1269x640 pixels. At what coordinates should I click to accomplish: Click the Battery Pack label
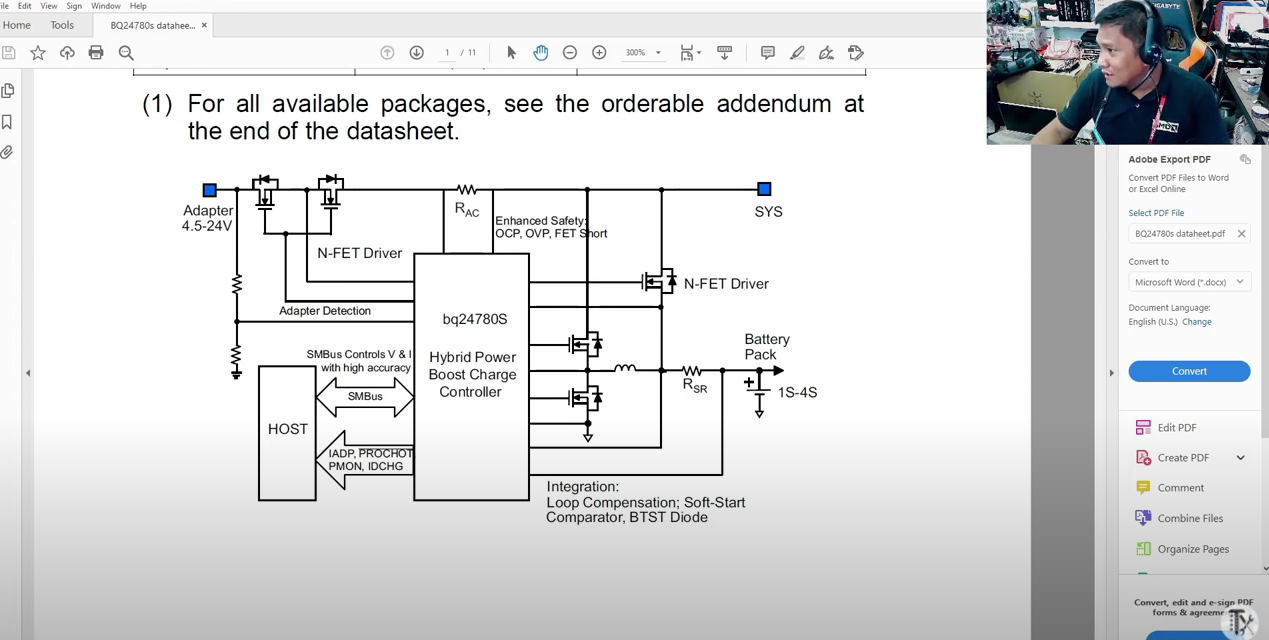pos(767,347)
